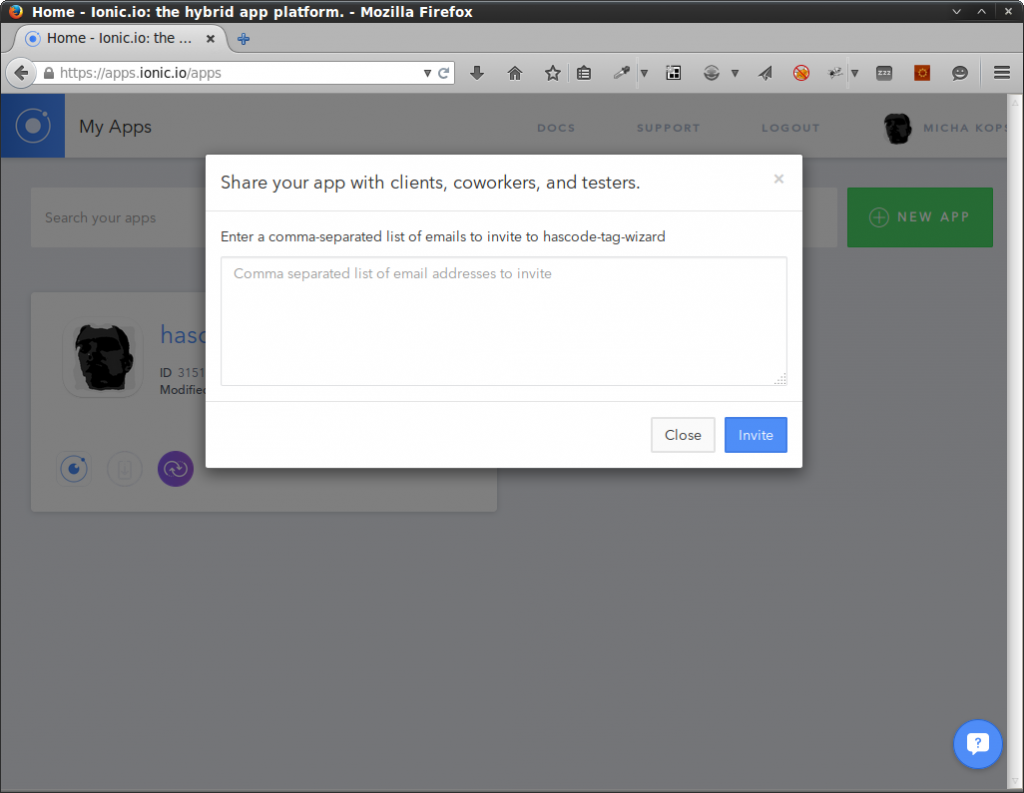This screenshot has height=793, width=1024.
Task: Open the Firefox hamburger menu
Action: point(1001,73)
